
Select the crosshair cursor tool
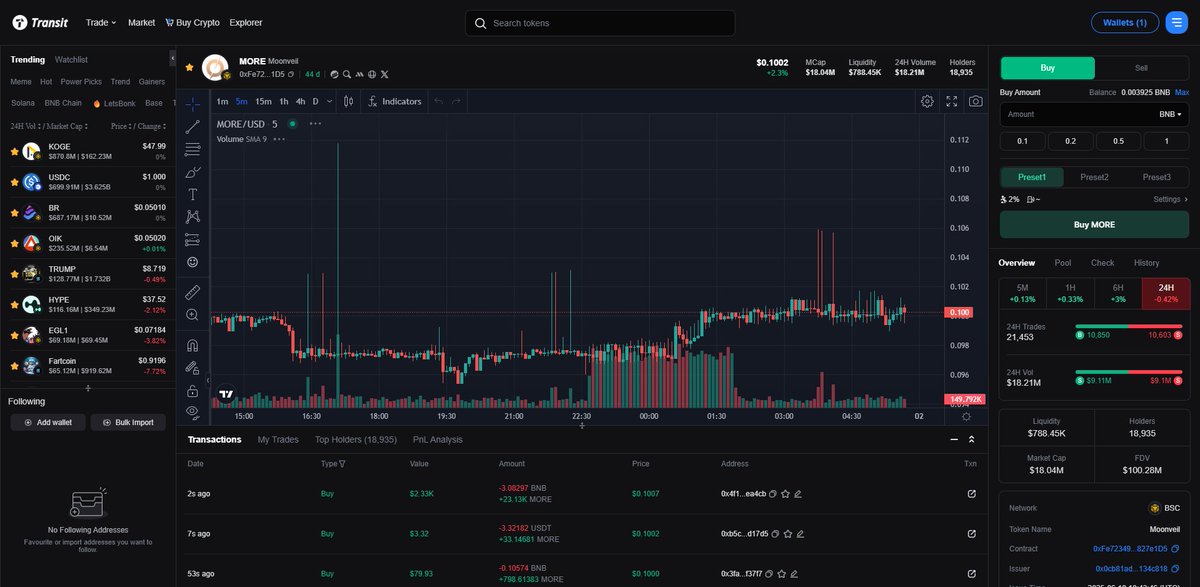(193, 103)
